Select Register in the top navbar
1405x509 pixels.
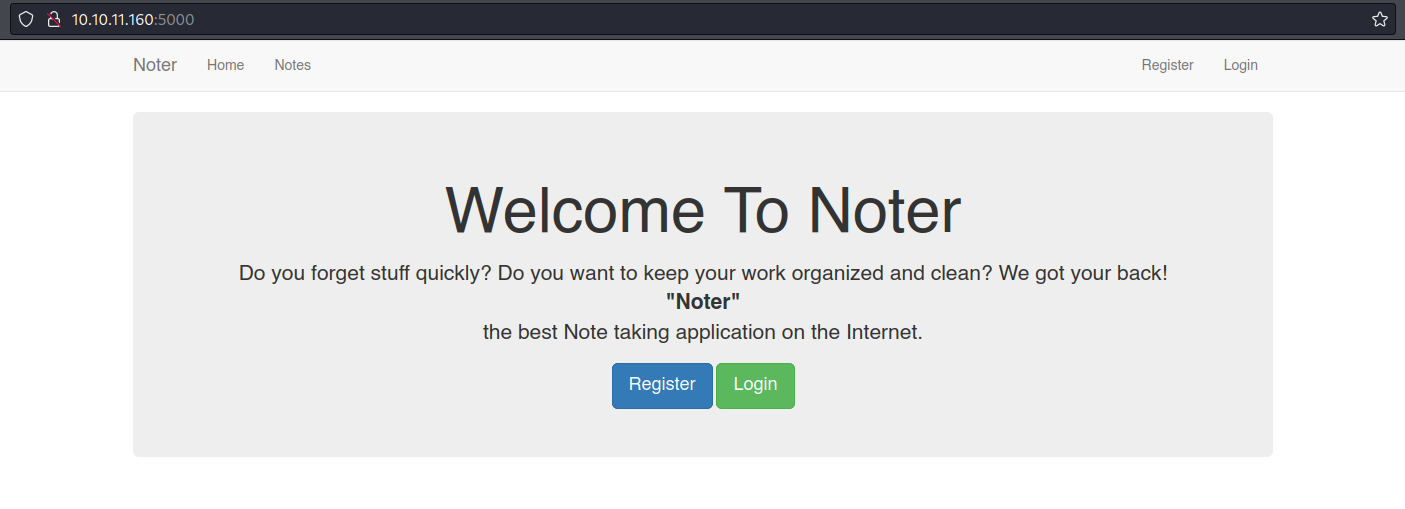click(1167, 65)
